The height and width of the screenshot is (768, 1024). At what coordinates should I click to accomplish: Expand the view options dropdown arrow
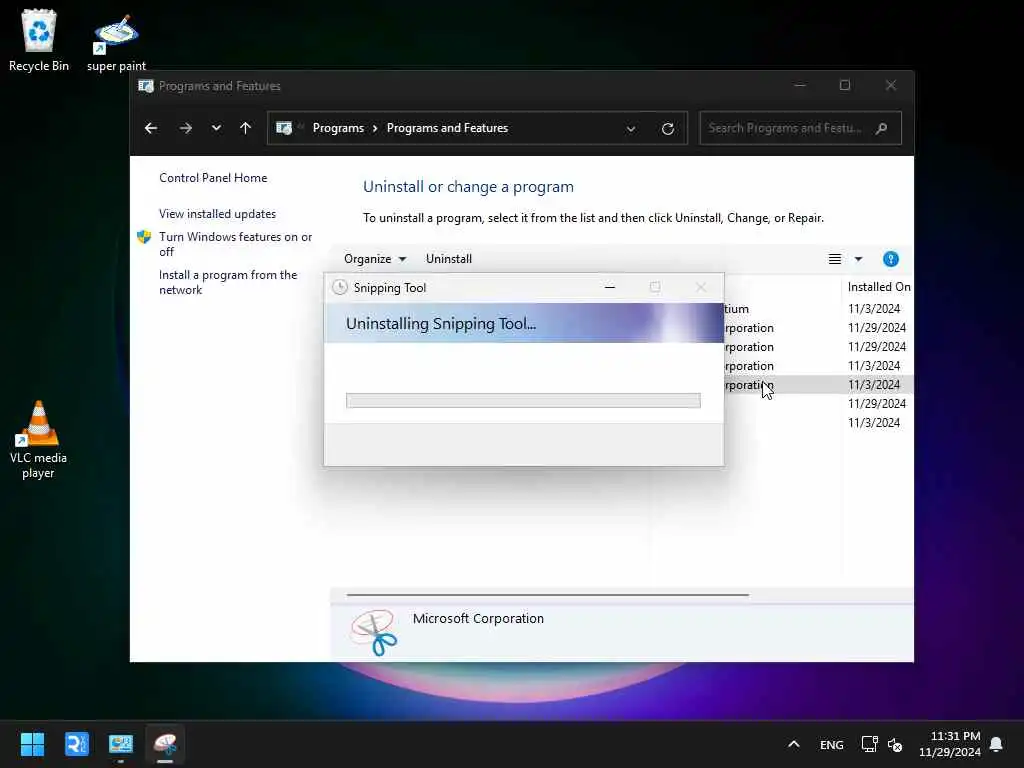click(859, 259)
